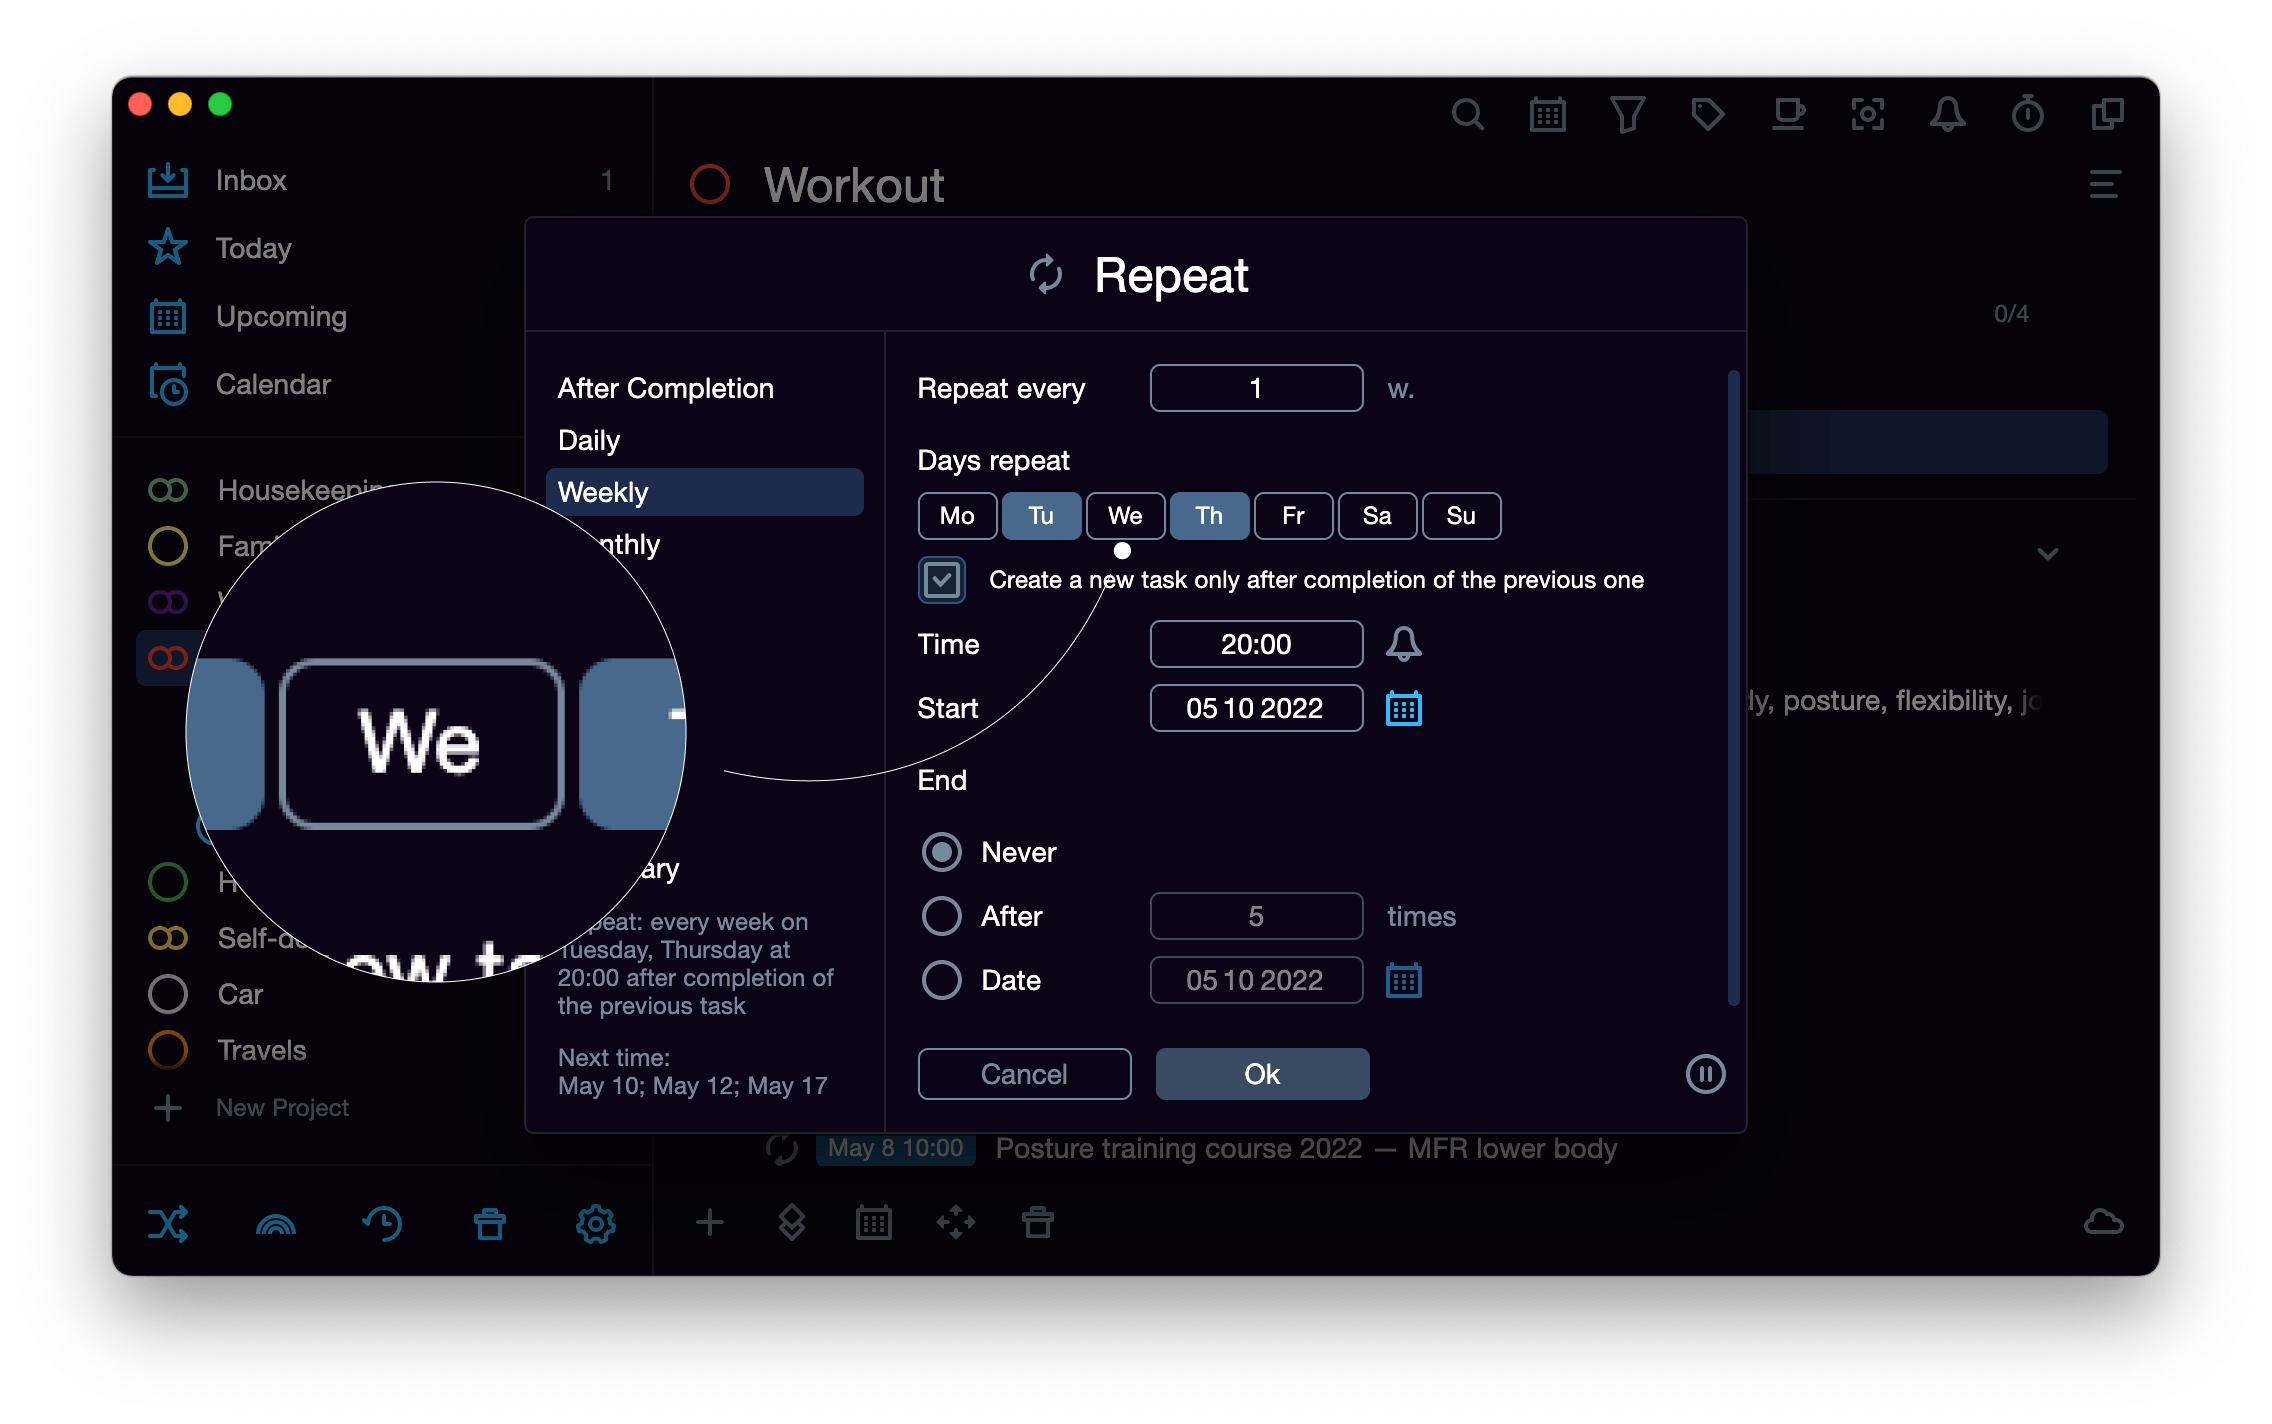Select the Never end option
The width and height of the screenshot is (2272, 1424).
[942, 852]
